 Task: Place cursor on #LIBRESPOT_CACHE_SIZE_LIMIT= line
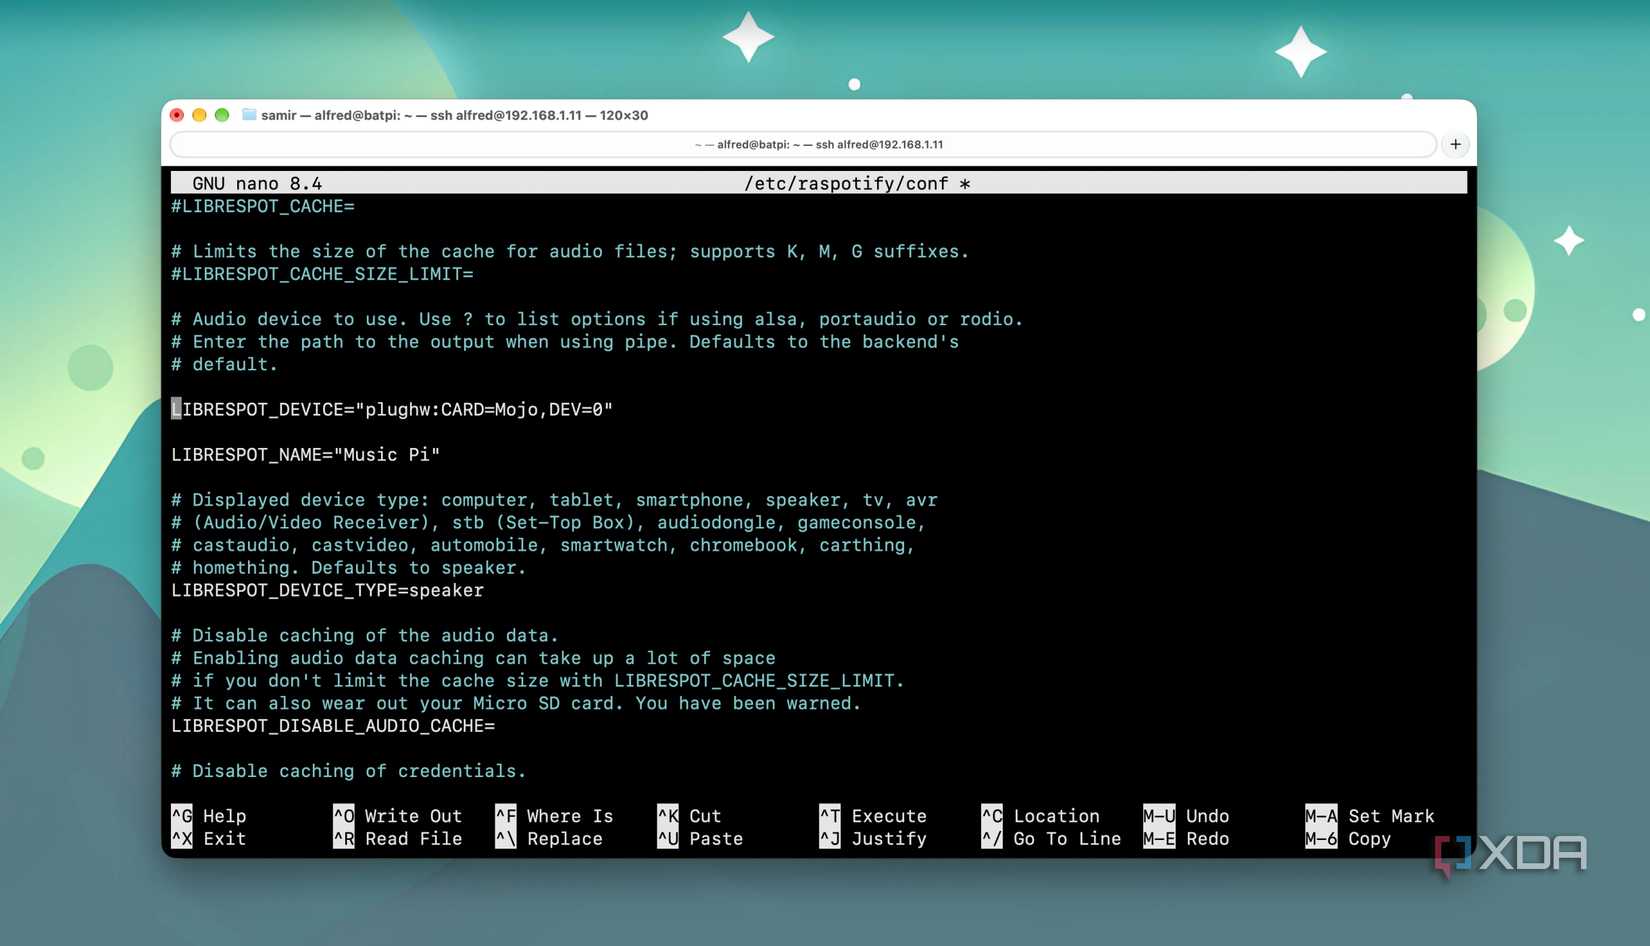(322, 274)
